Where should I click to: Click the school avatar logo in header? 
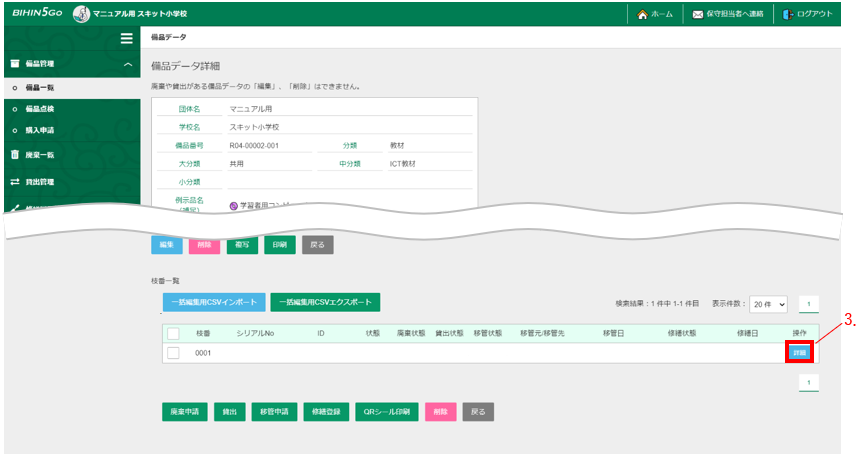tap(81, 14)
